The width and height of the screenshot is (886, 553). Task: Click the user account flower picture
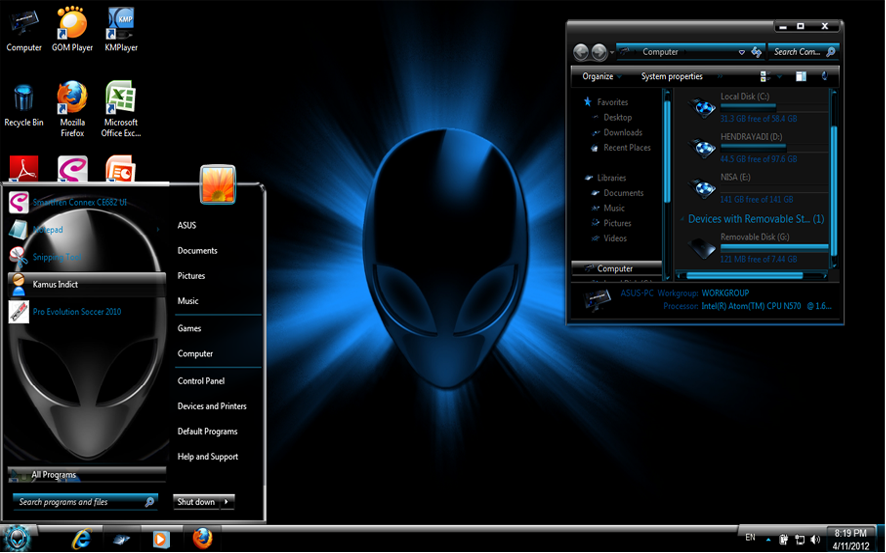pyautogui.click(x=218, y=184)
